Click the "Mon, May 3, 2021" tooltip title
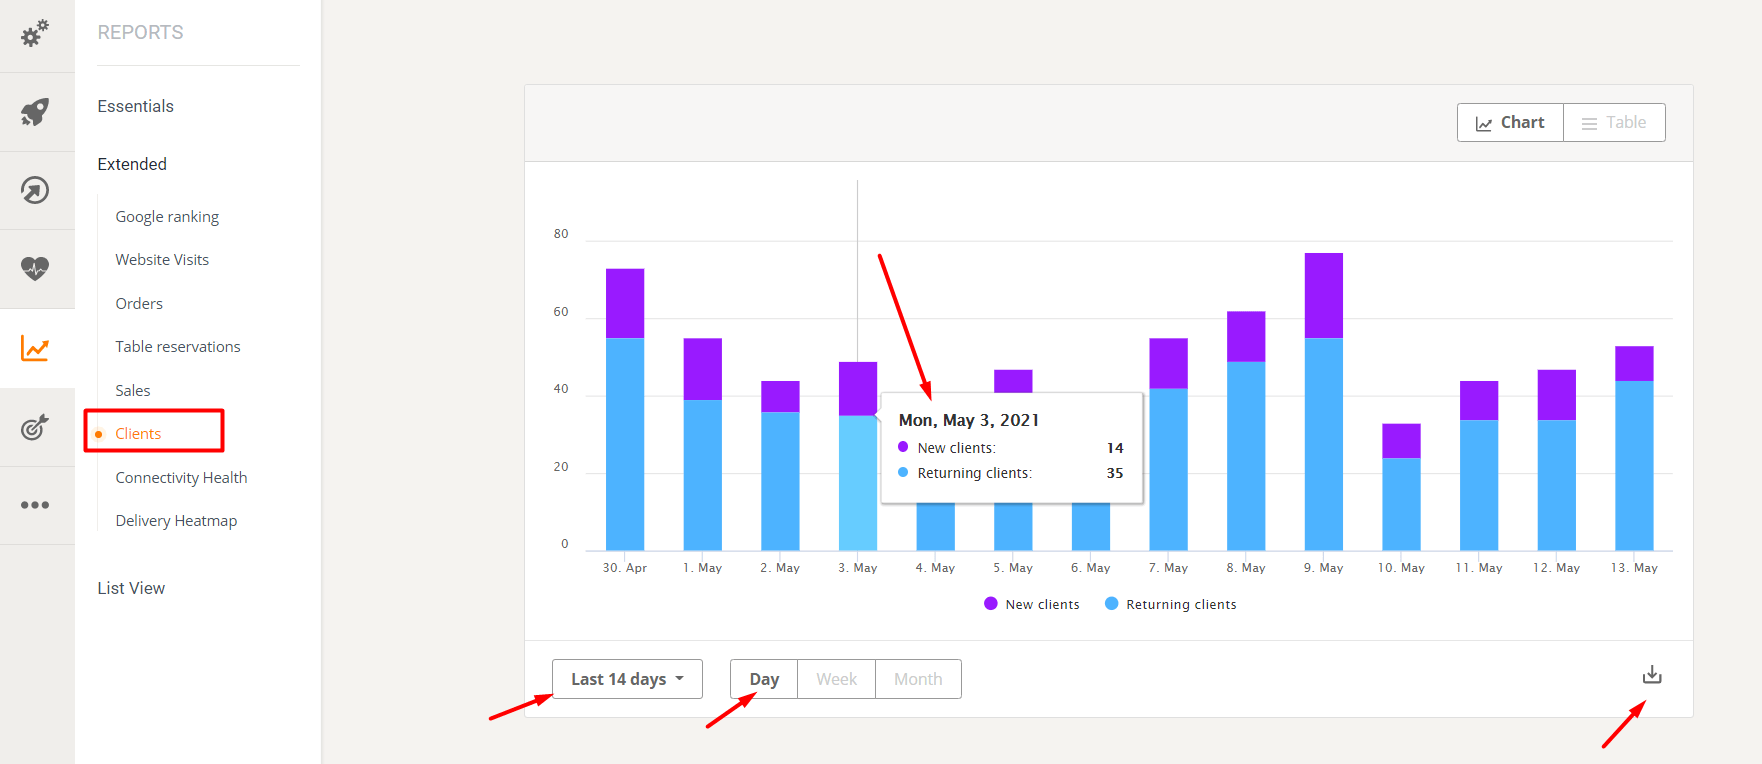 click(x=969, y=420)
